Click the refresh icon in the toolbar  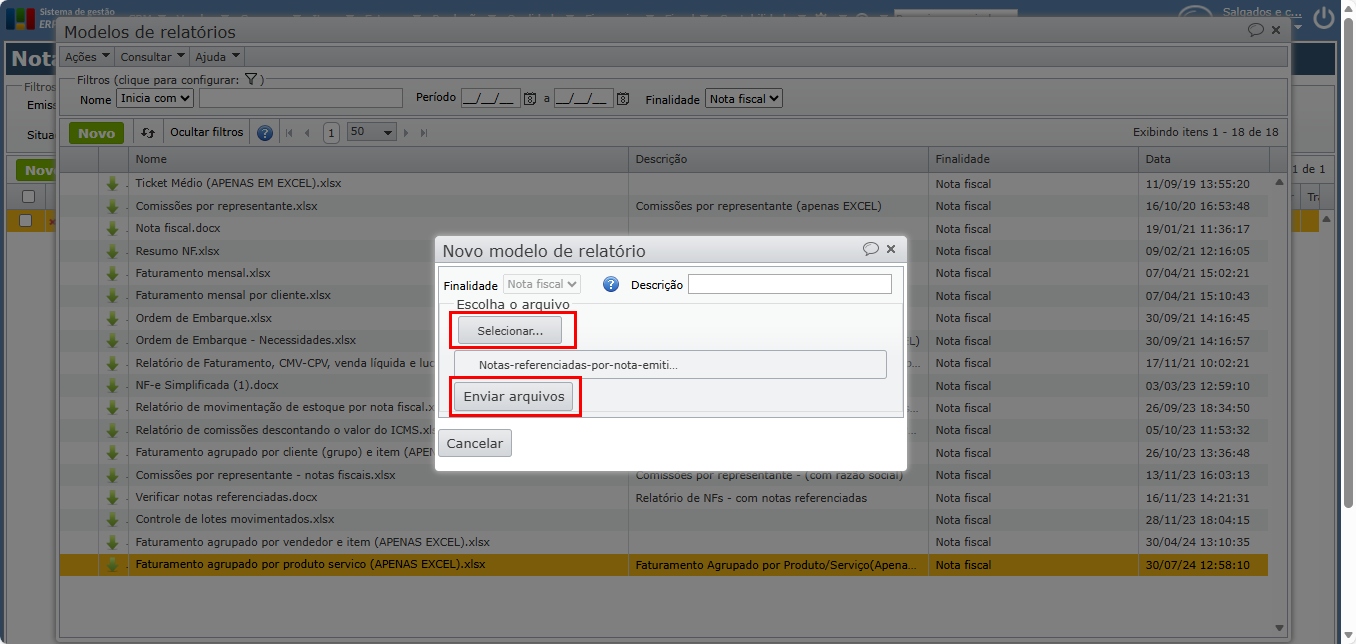148,132
